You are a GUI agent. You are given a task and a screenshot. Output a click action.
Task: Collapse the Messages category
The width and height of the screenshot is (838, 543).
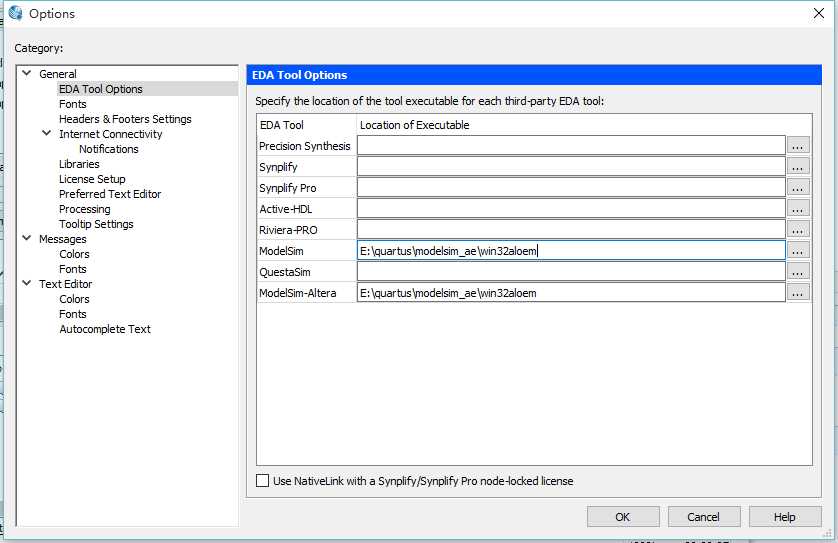click(26, 239)
